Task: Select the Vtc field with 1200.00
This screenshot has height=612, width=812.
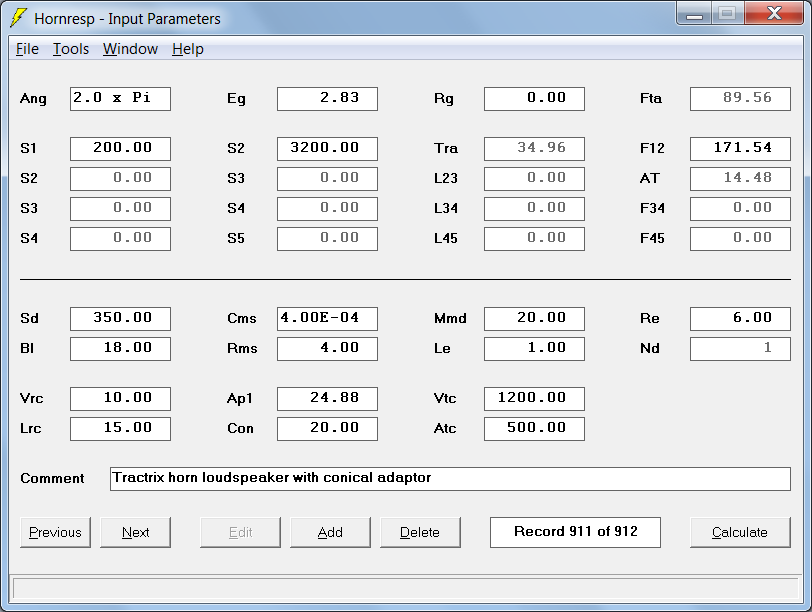Action: (534, 399)
